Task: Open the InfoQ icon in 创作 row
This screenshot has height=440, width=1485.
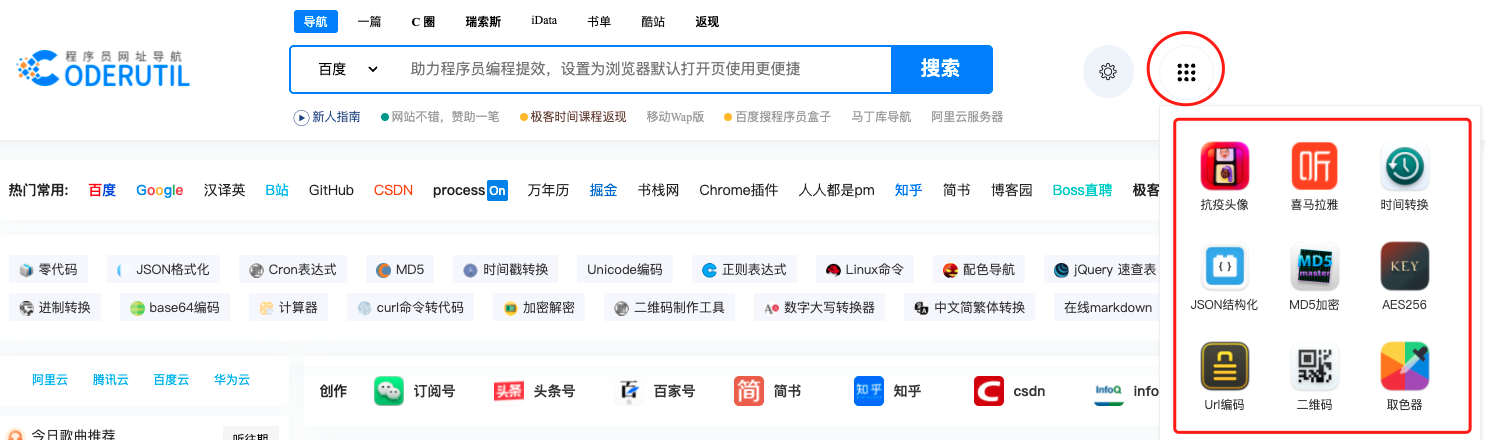Action: [1109, 391]
